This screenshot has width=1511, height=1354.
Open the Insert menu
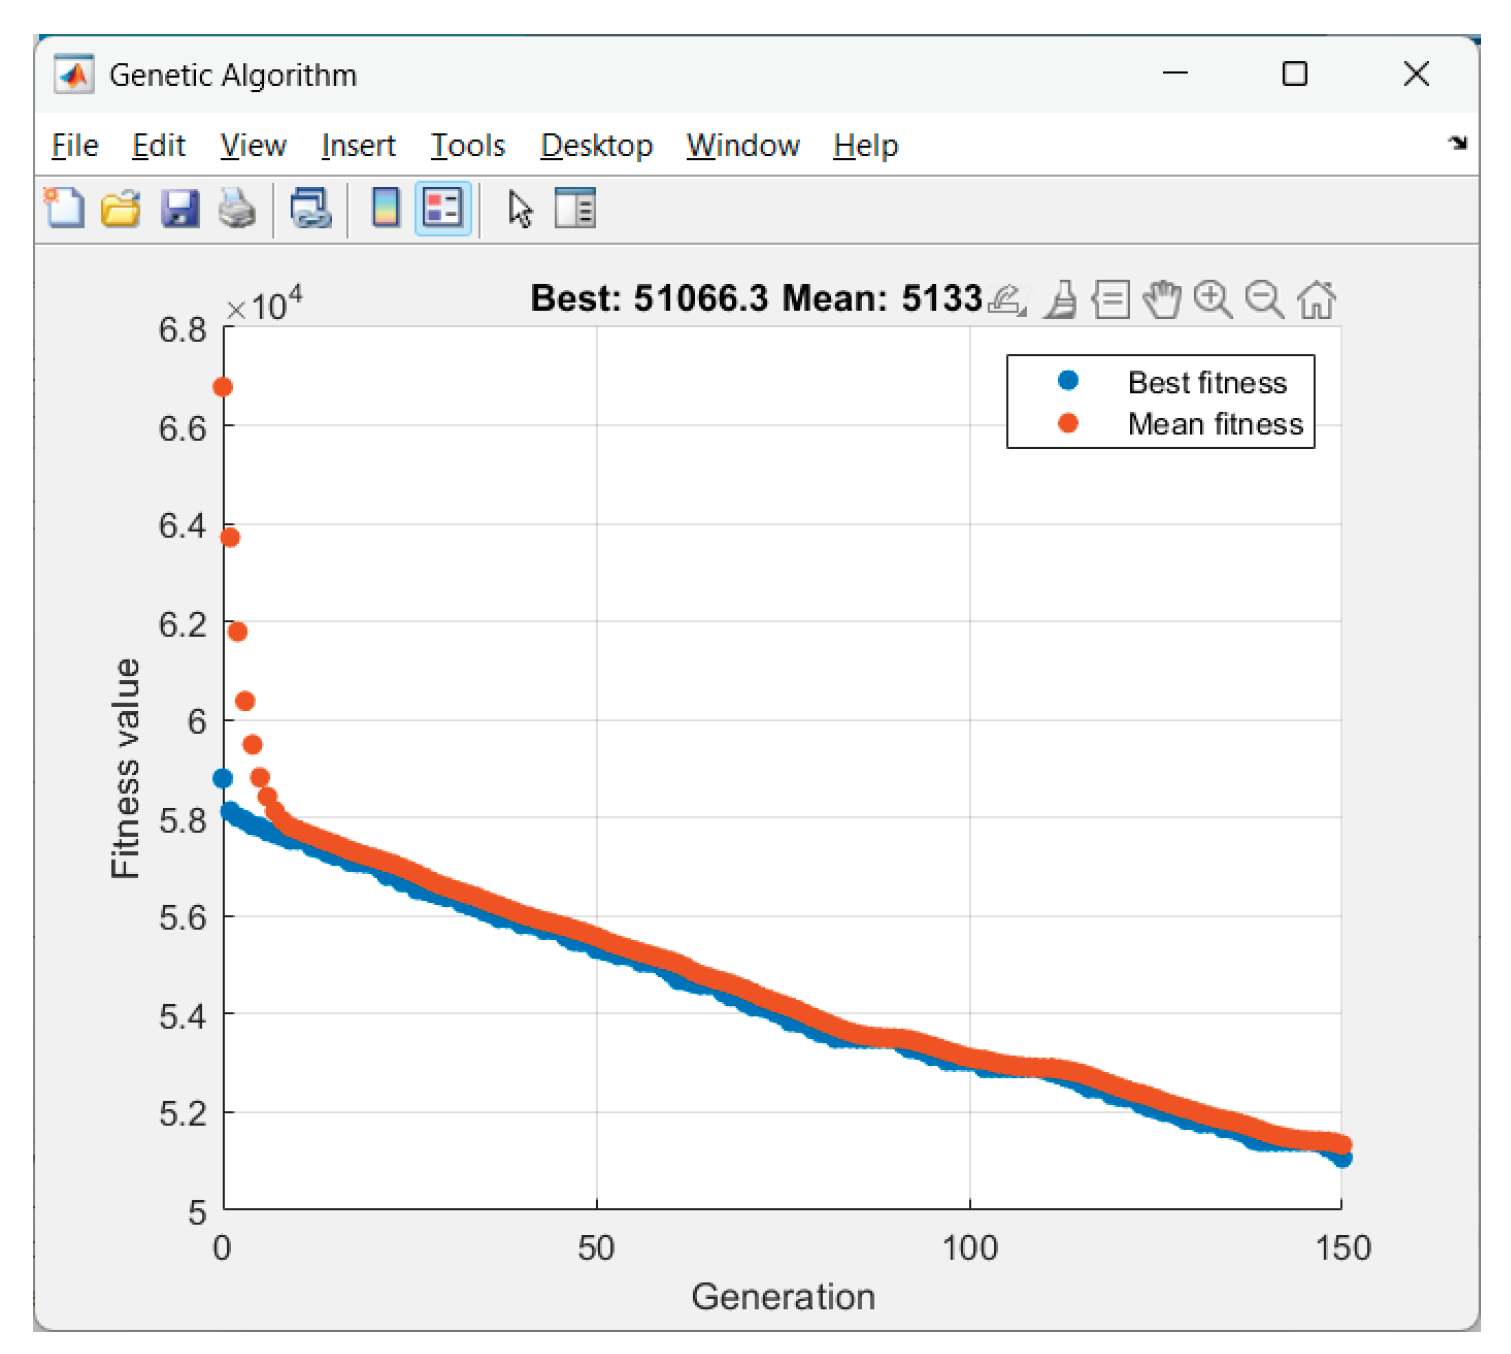click(358, 146)
